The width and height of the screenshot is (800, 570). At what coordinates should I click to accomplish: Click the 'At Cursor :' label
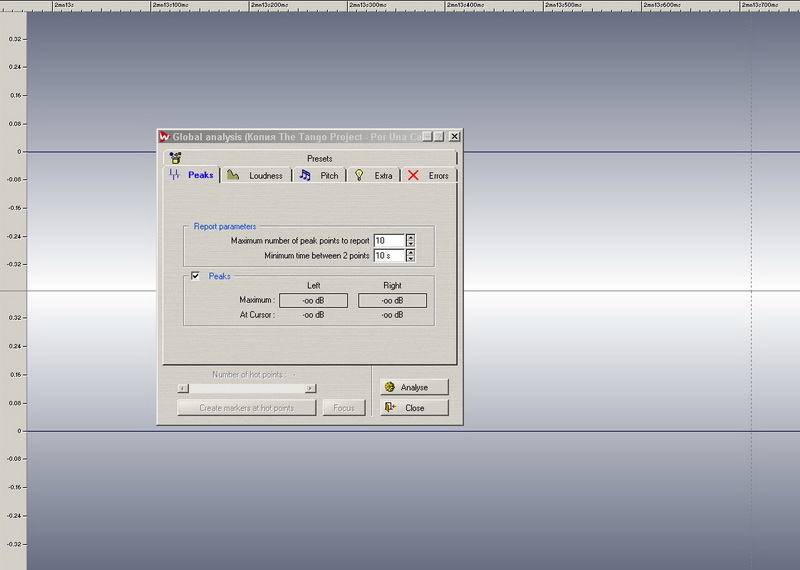pyautogui.click(x=257, y=315)
